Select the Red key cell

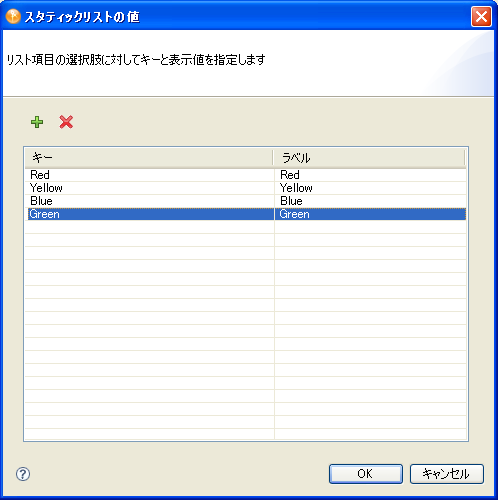click(x=150, y=175)
